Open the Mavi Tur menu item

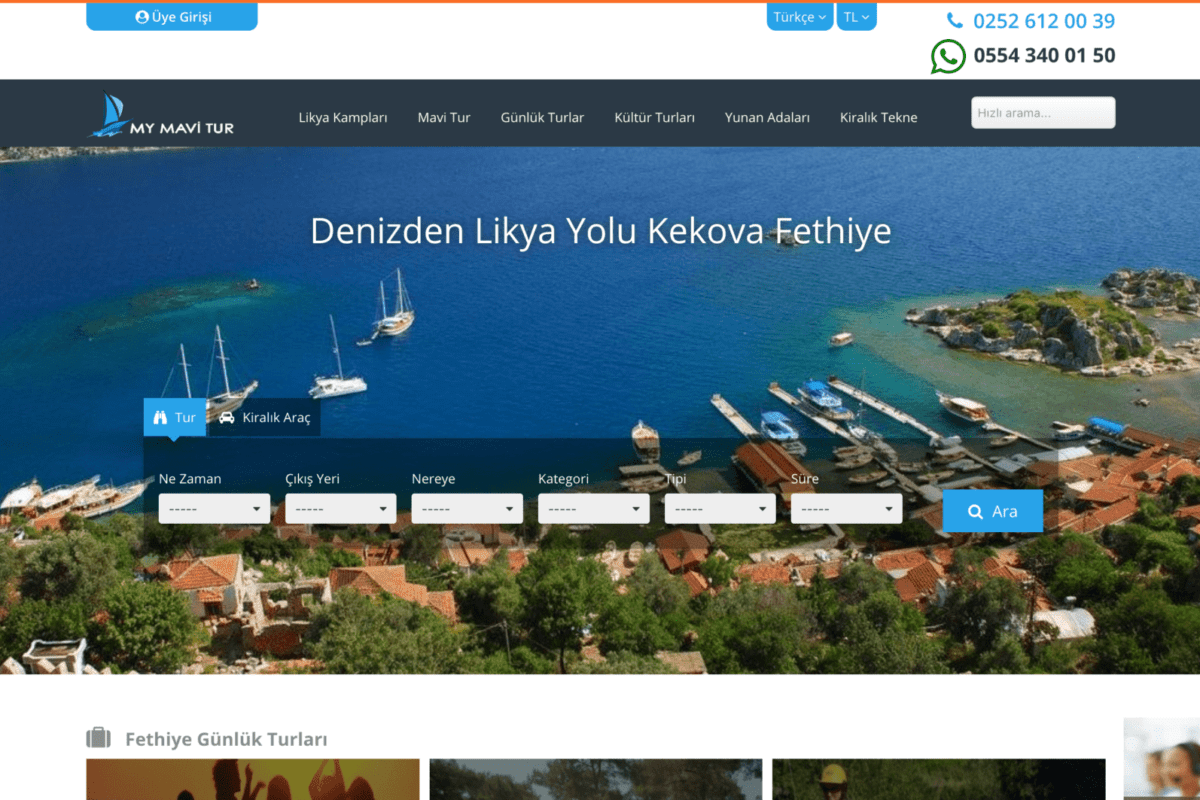pyautogui.click(x=444, y=117)
